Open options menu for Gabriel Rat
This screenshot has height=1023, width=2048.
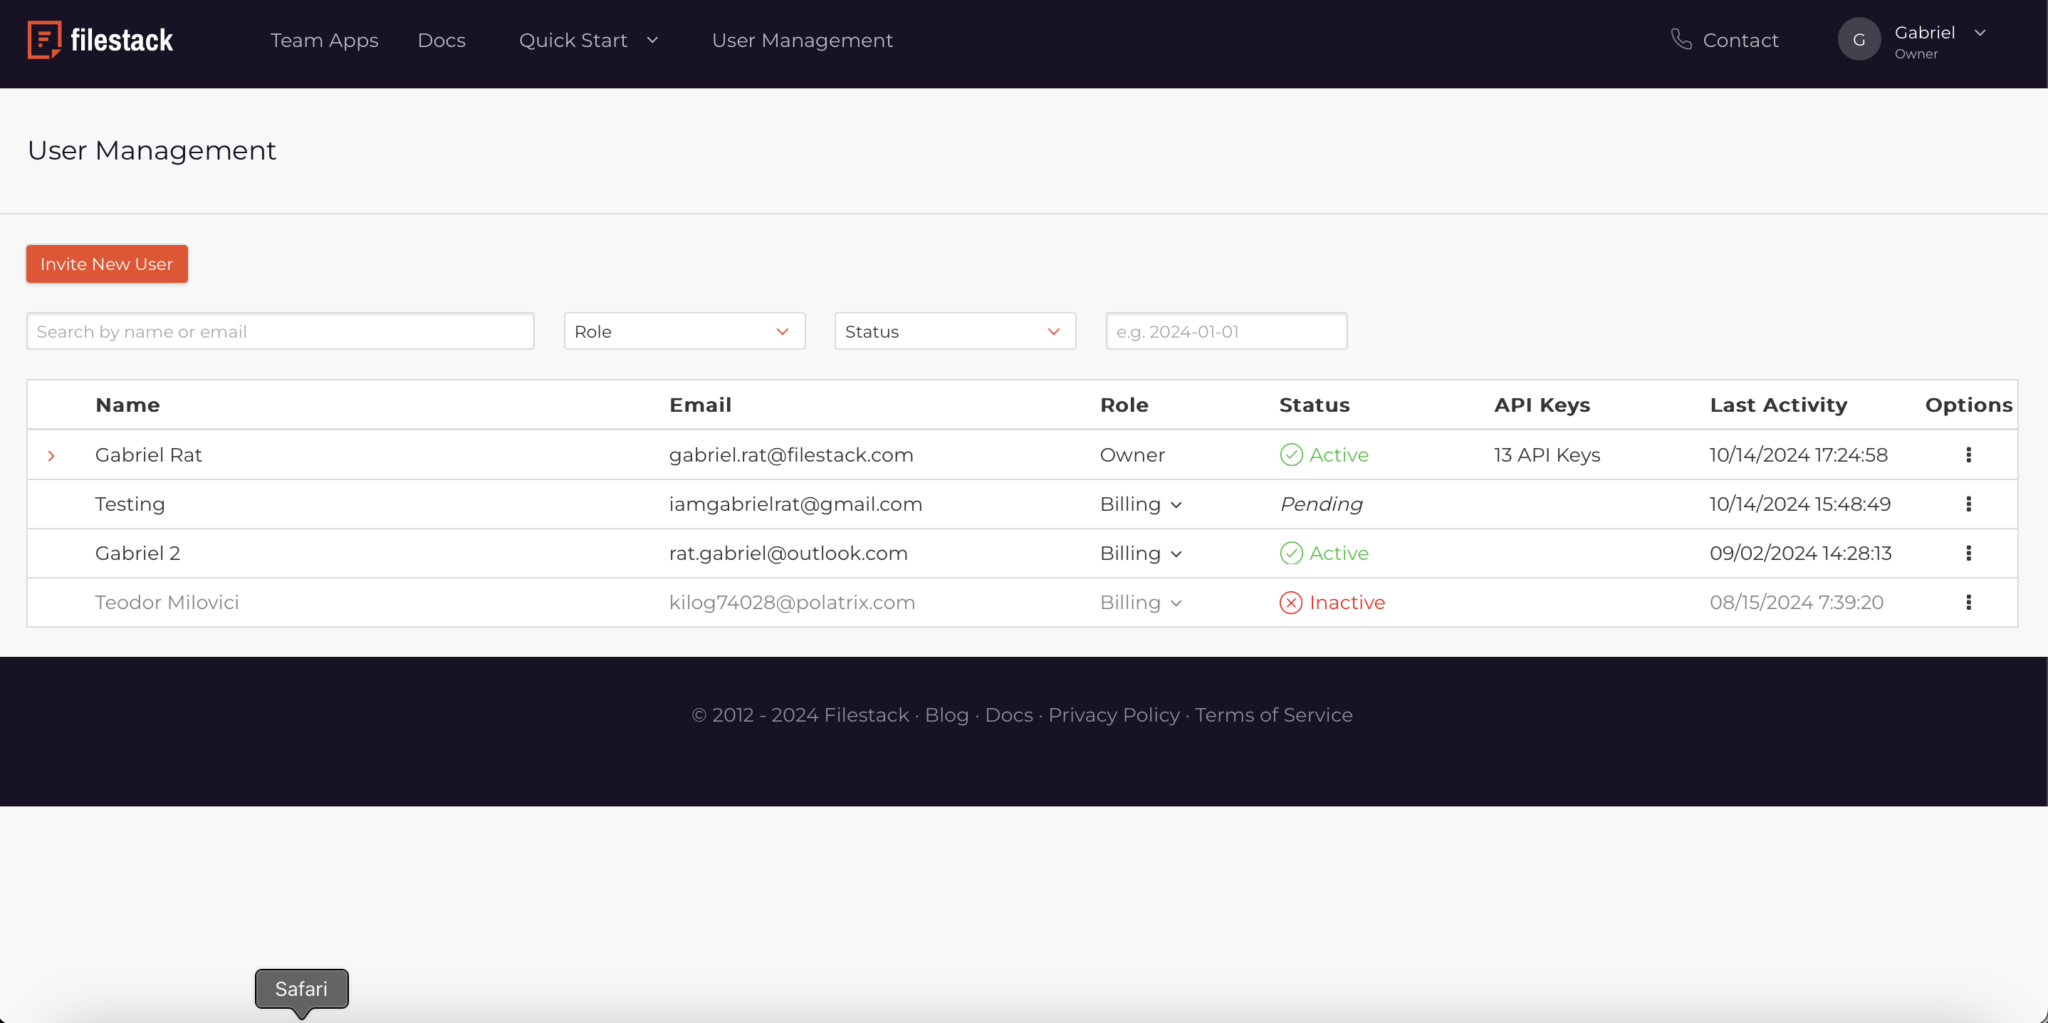1968,454
